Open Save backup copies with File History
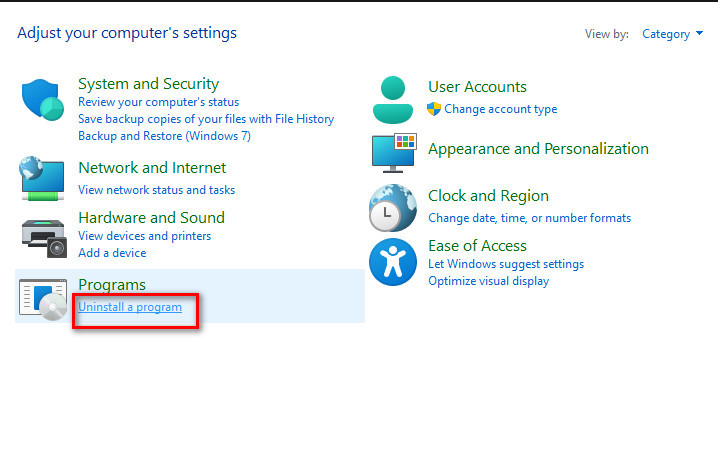 click(x=206, y=119)
